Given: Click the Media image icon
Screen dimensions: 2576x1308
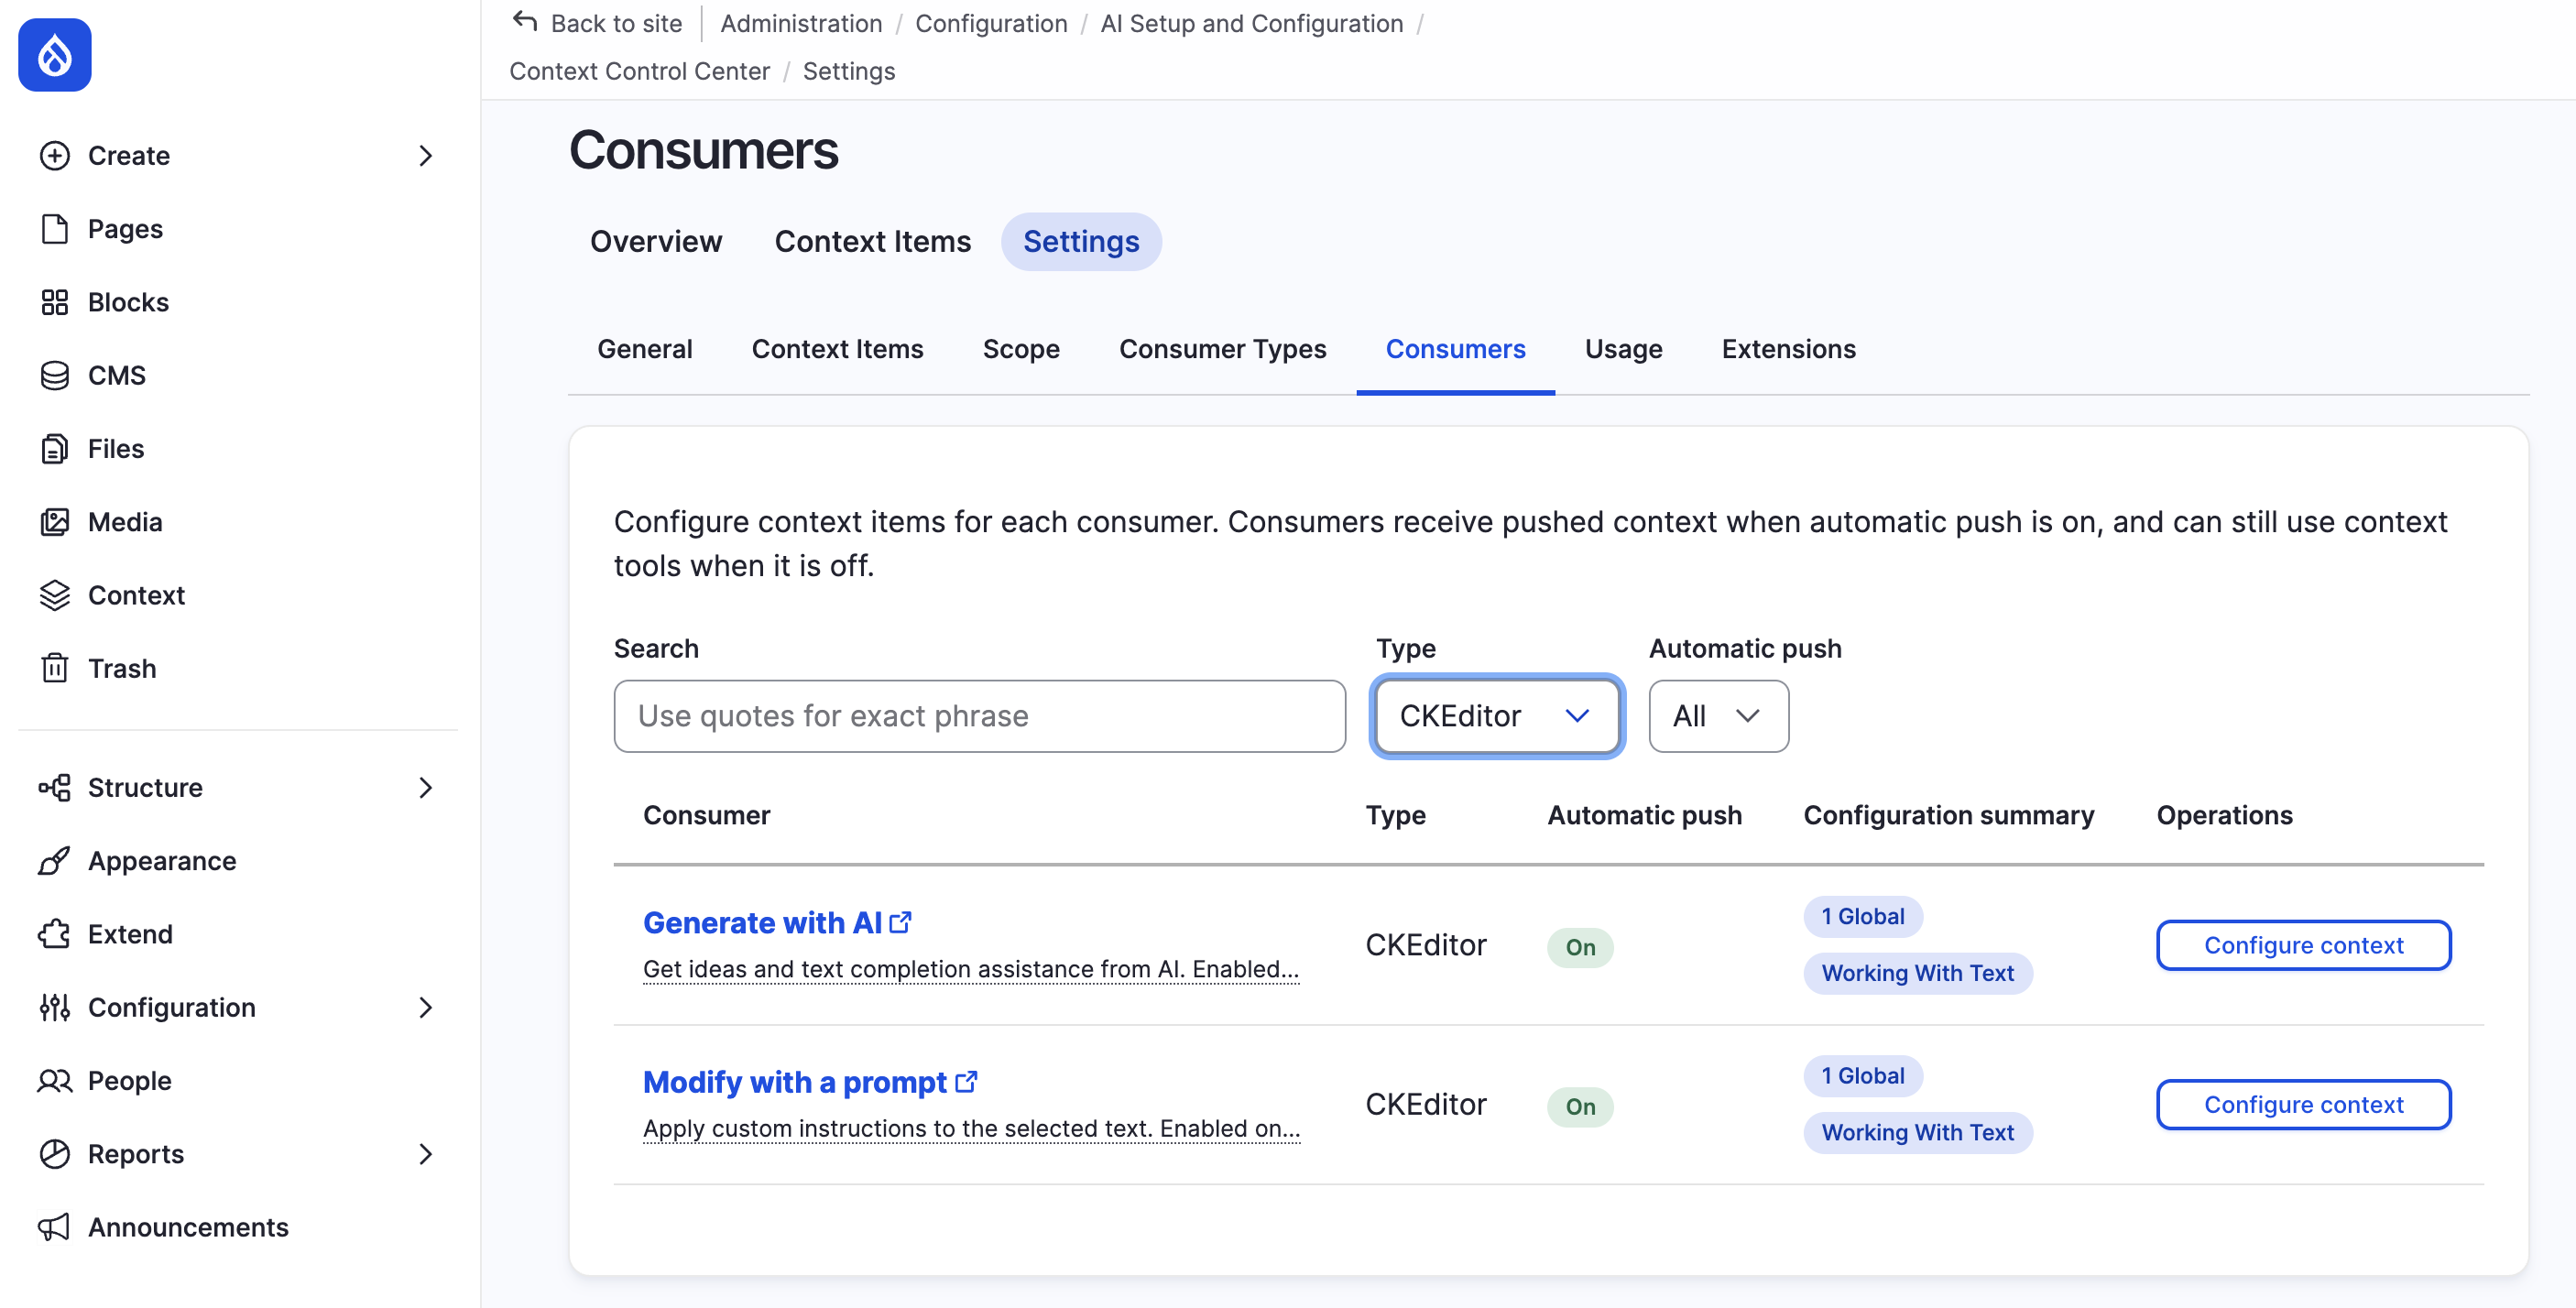Looking at the screenshot, I should coord(55,522).
